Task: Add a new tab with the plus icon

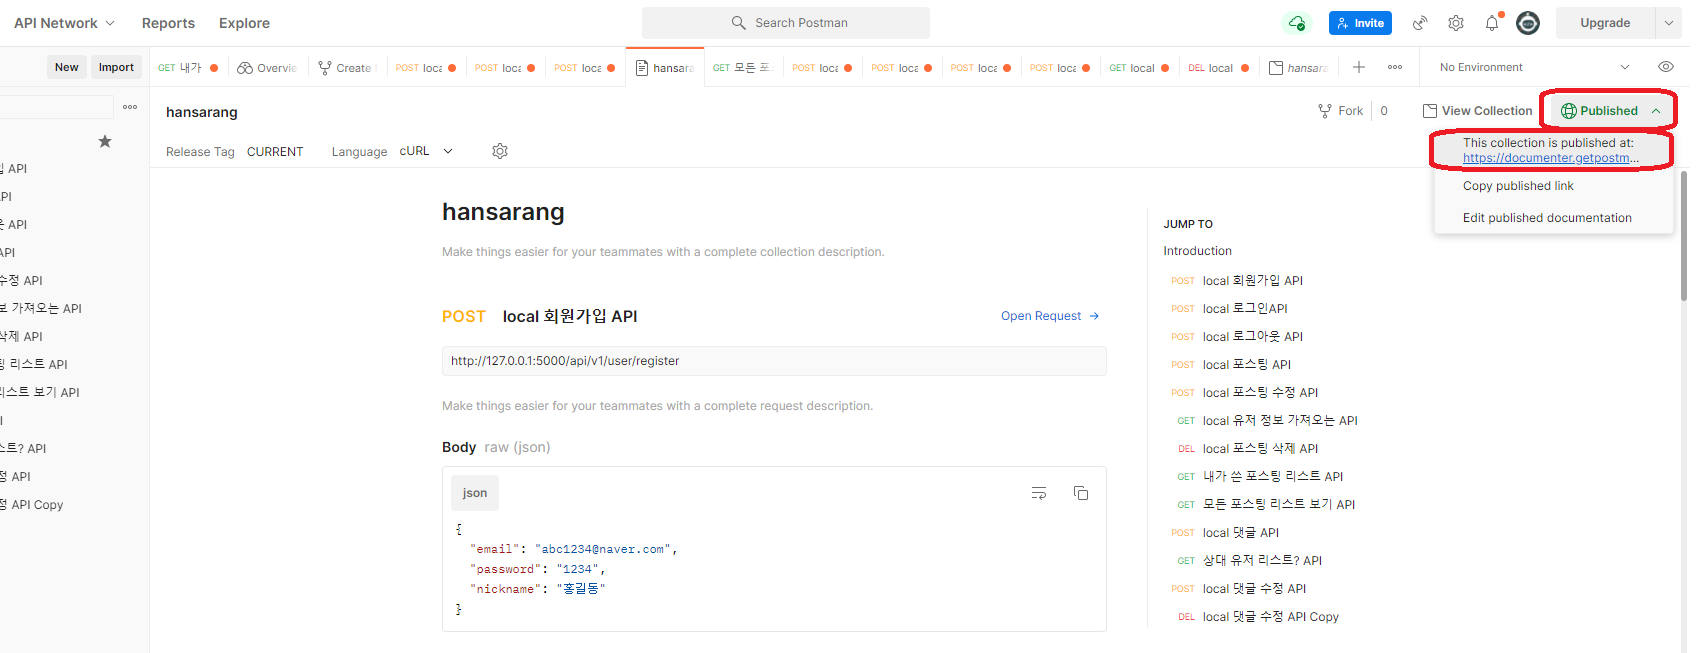Action: [x=1359, y=67]
